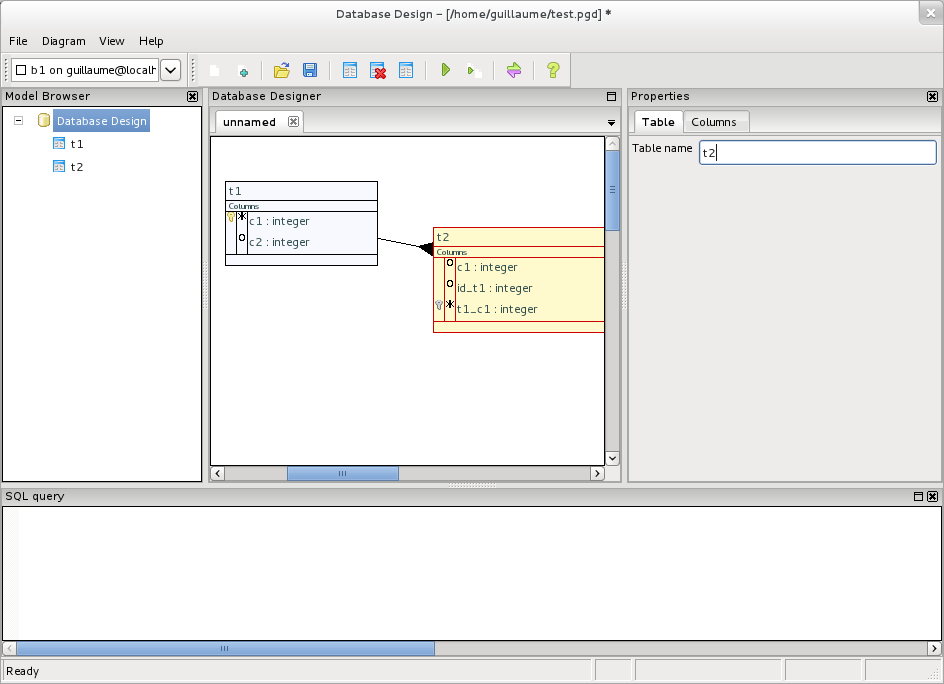Image resolution: width=944 pixels, height=684 pixels.
Task: Close the unnamed diagram tab
Action: (x=293, y=122)
